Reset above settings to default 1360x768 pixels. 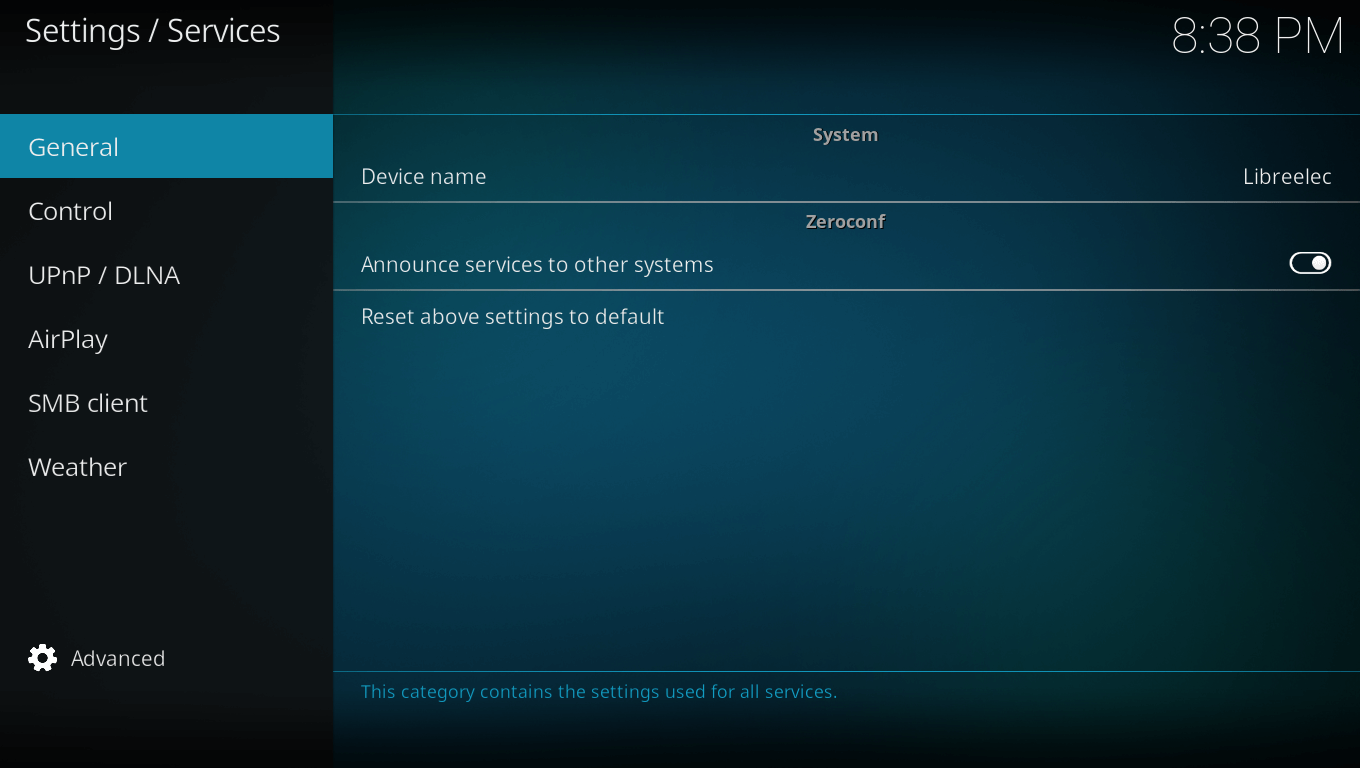coord(512,317)
